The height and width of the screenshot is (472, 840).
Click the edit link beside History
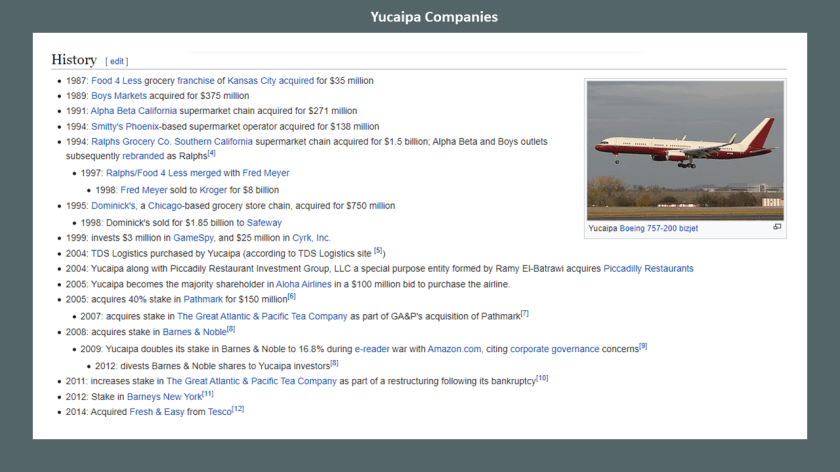coord(118,61)
